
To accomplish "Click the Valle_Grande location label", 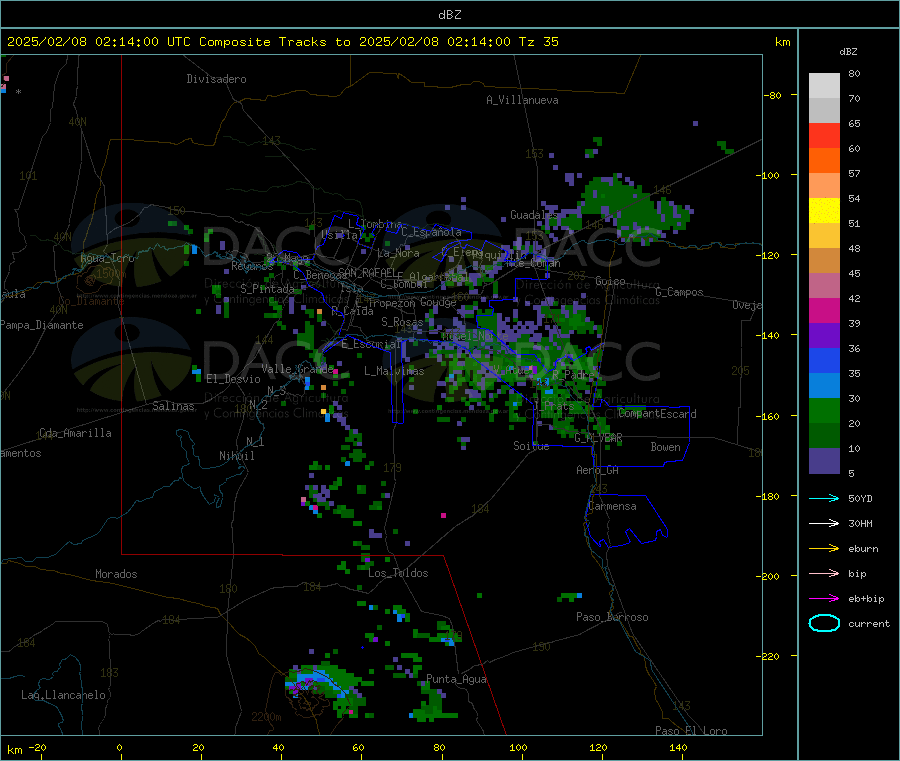I will (297, 368).
